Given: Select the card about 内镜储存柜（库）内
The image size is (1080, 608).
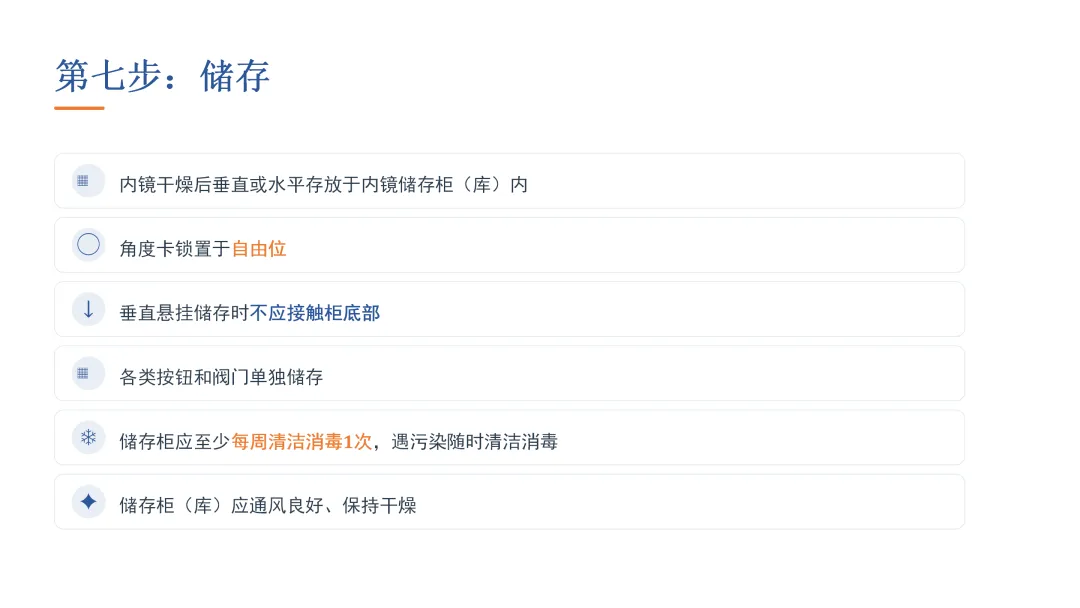Looking at the screenshot, I should [510, 181].
